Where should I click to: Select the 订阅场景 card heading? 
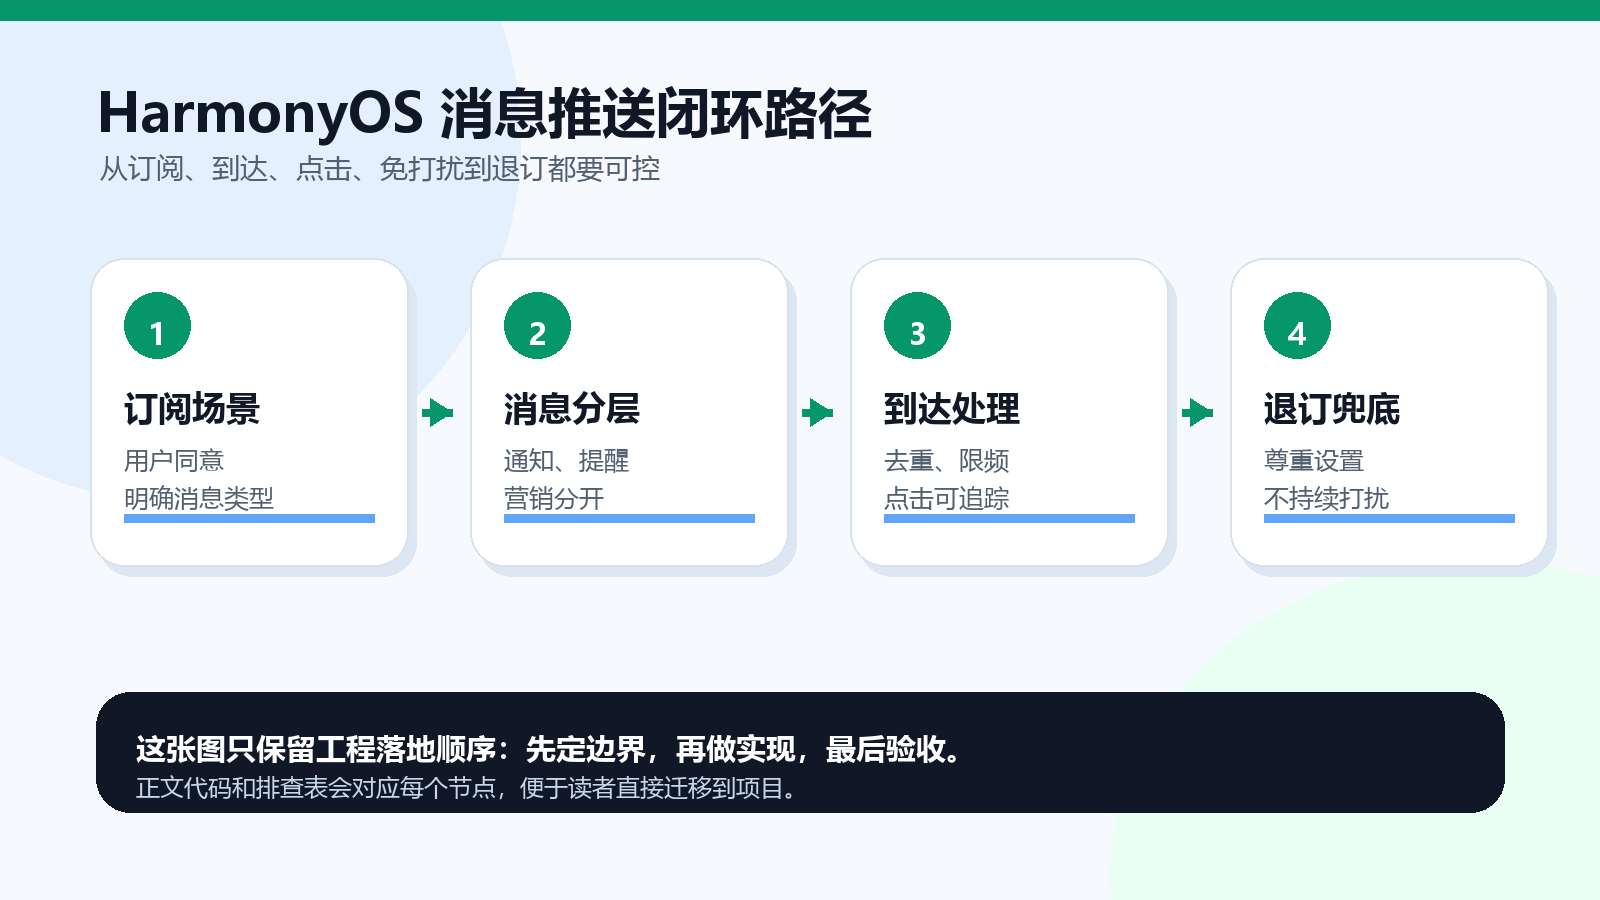[192, 409]
